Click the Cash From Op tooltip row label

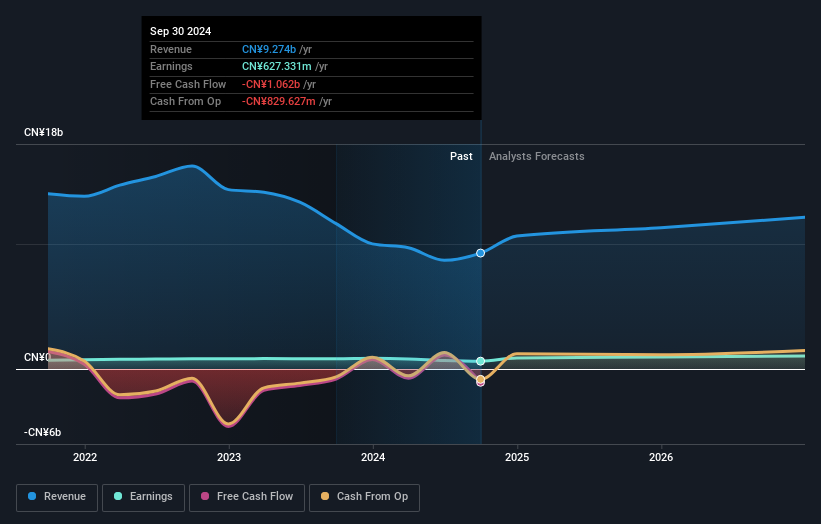pyautogui.click(x=185, y=102)
